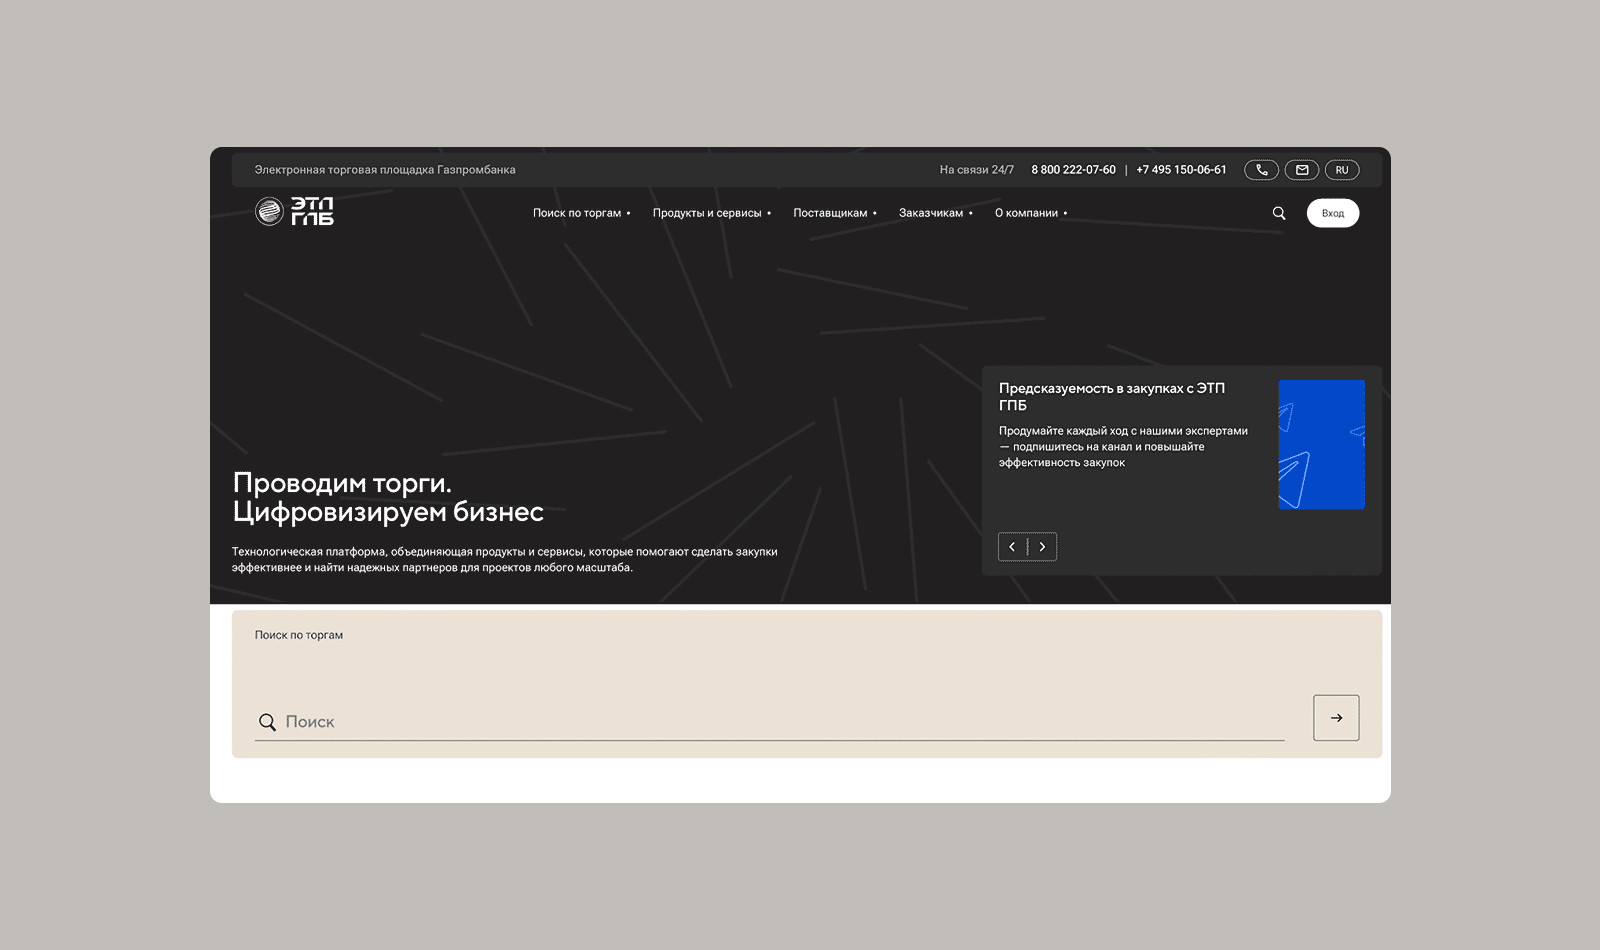Call by clicking the 8 800 222-07-60 number
This screenshot has height=950, width=1600.
[x=1074, y=169]
